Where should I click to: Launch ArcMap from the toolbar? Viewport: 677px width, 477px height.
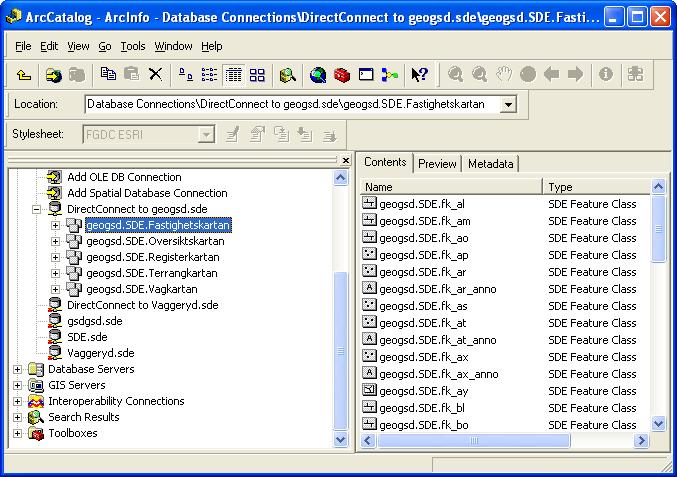[x=318, y=75]
